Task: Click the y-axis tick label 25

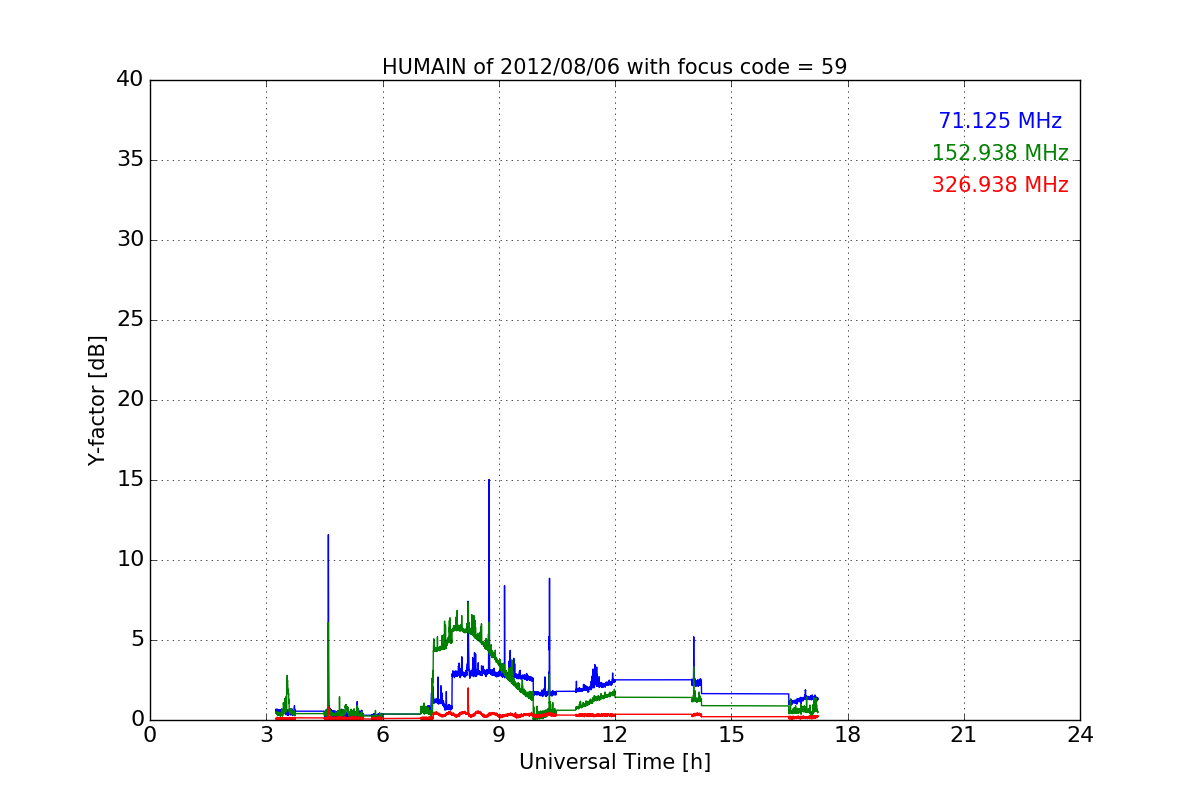Action: pos(129,320)
